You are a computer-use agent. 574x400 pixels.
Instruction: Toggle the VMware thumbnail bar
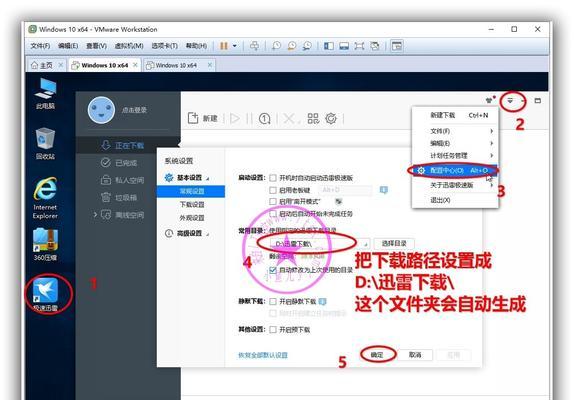[344, 46]
